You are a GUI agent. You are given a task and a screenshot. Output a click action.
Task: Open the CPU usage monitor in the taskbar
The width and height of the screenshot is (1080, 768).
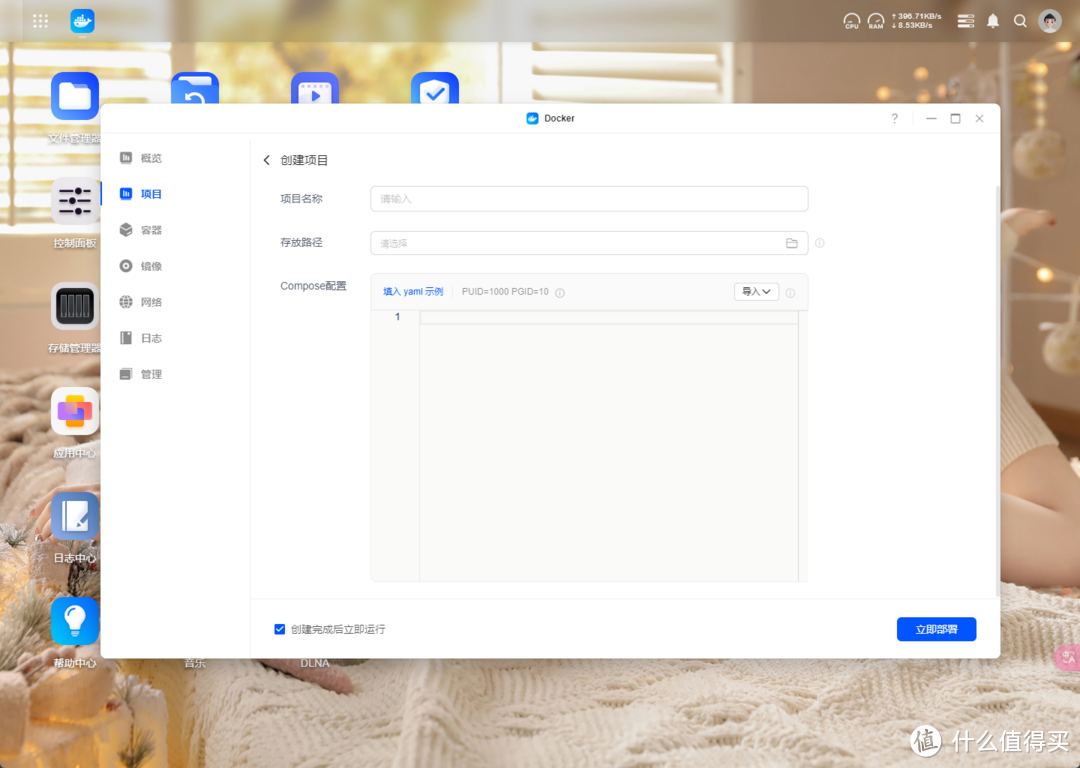[851, 20]
